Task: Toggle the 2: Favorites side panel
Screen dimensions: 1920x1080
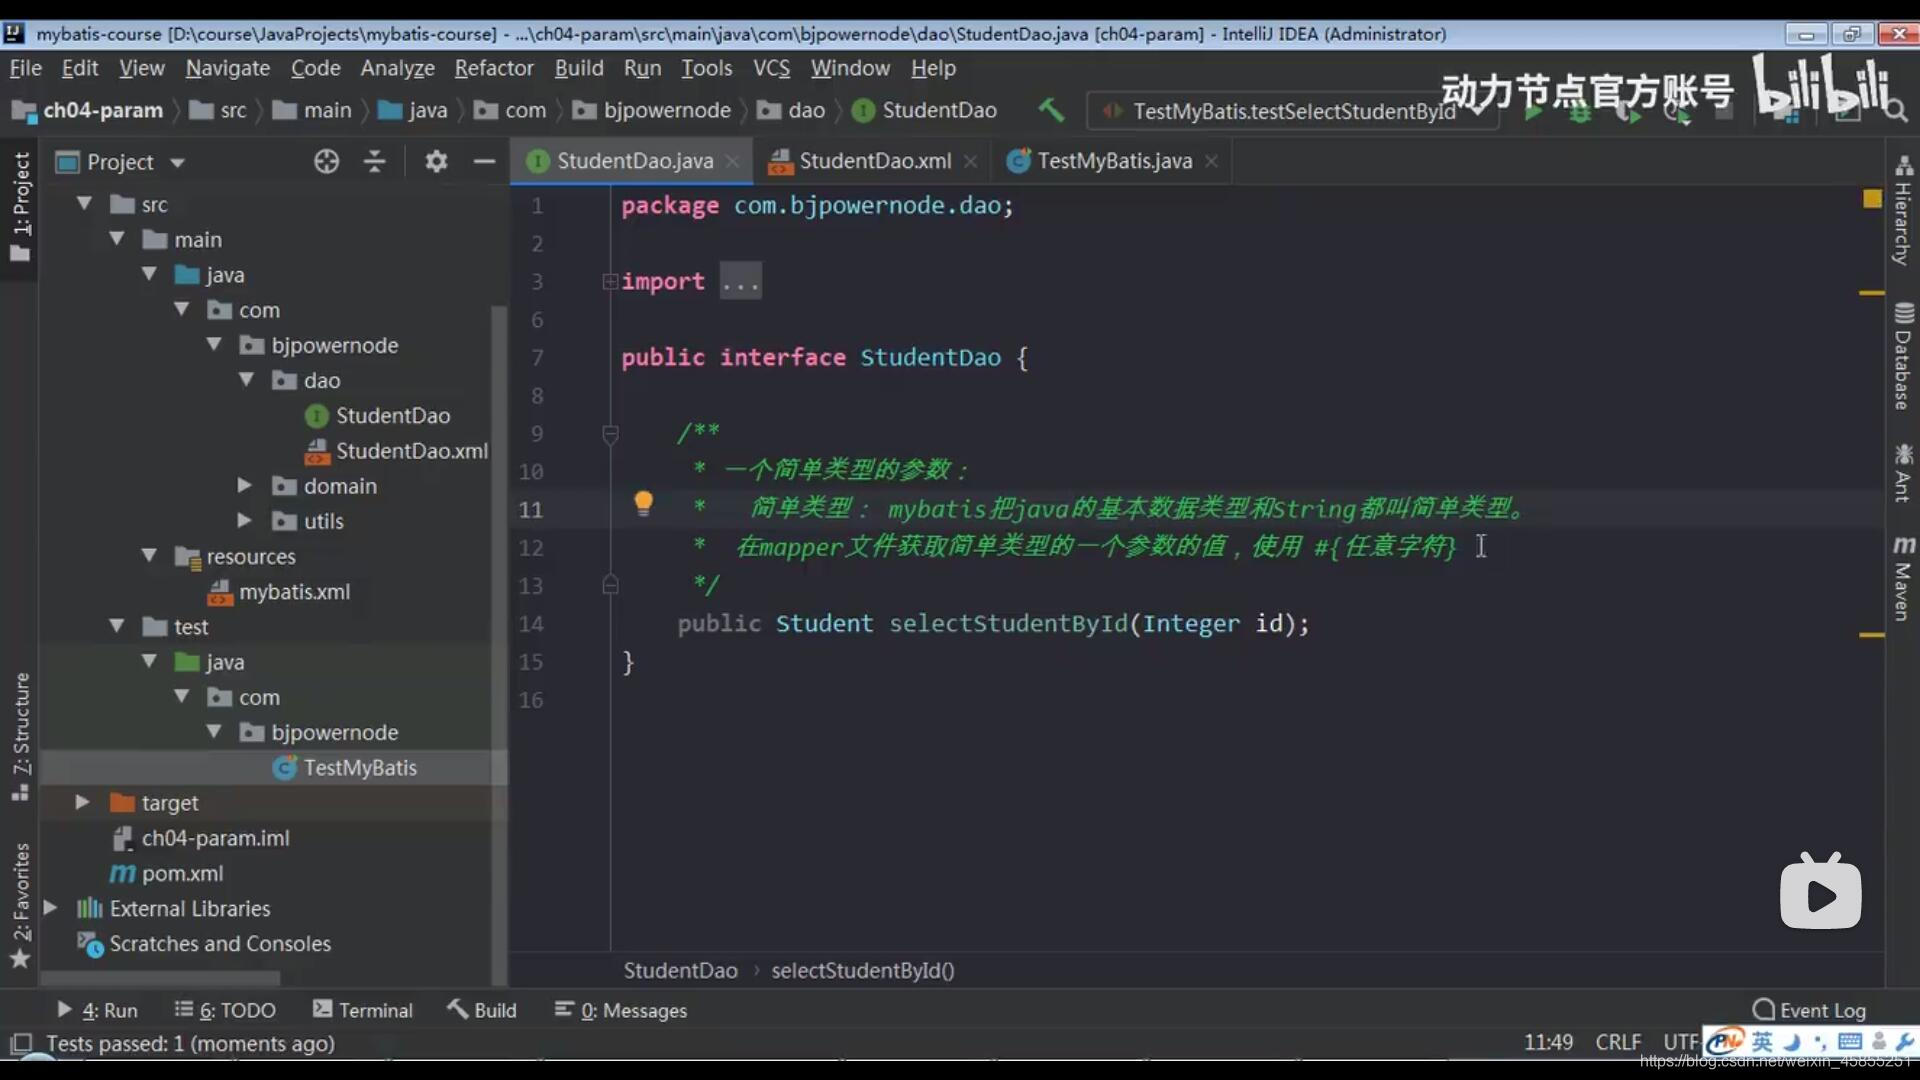Action: click(20, 905)
